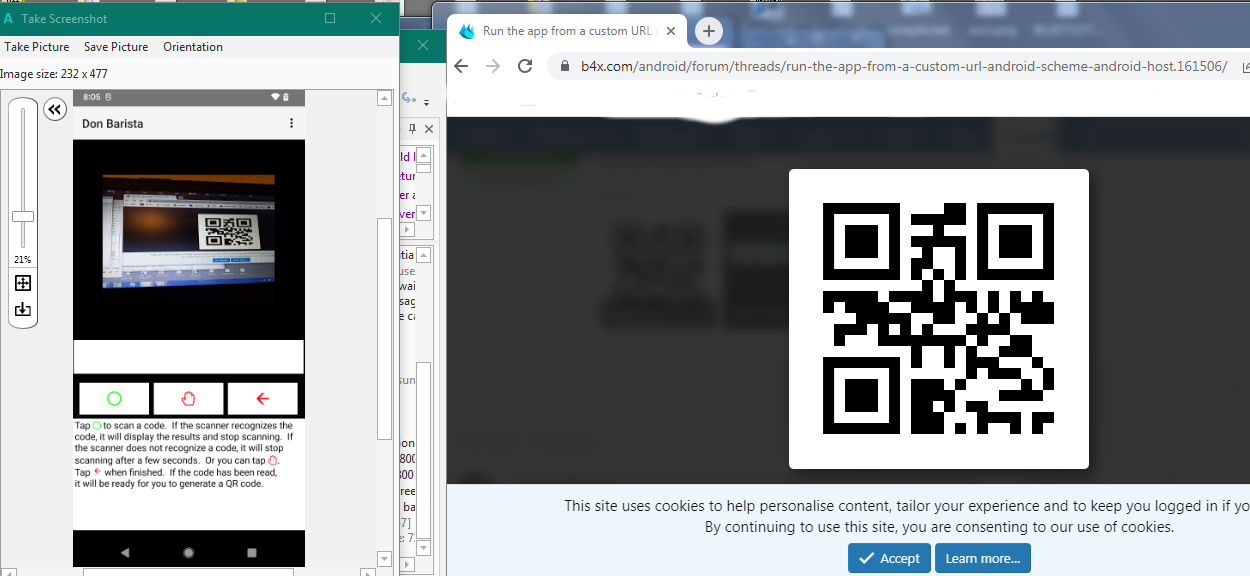The height and width of the screenshot is (576, 1250).
Task: Open the small dropdown arrow in IDE toolbar
Action: [426, 102]
